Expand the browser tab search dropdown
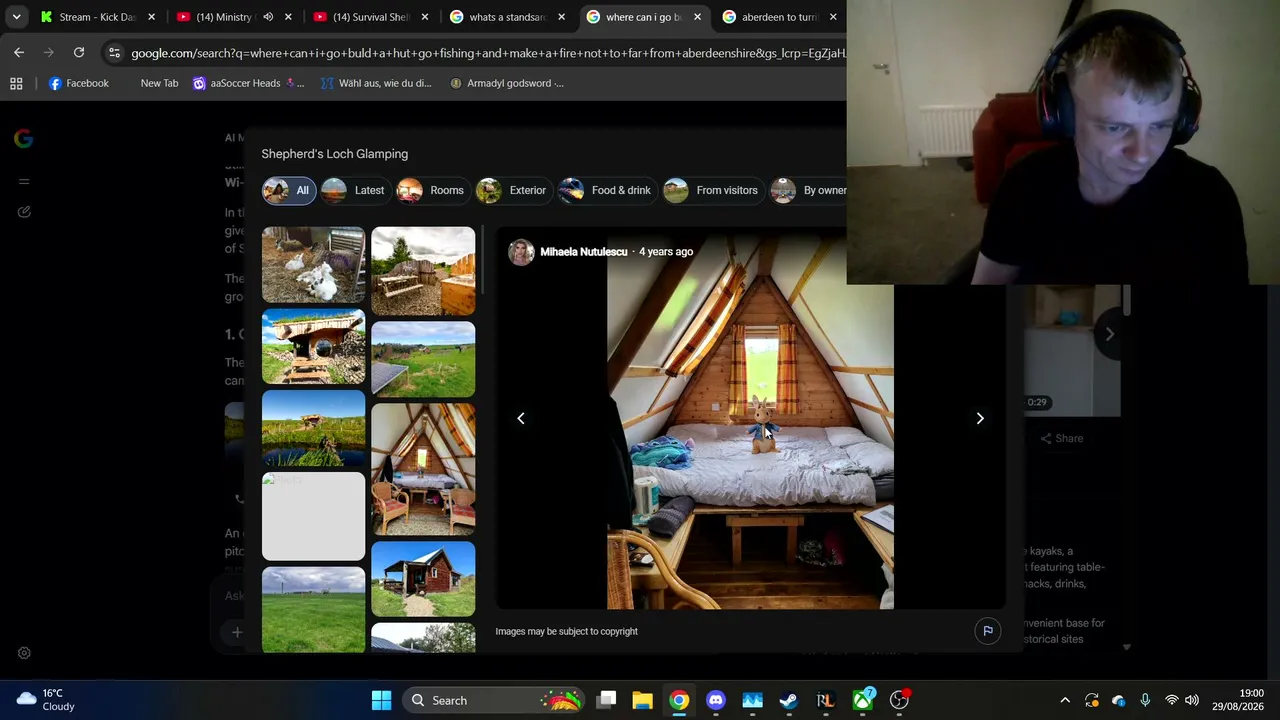This screenshot has width=1280, height=720. [16, 17]
